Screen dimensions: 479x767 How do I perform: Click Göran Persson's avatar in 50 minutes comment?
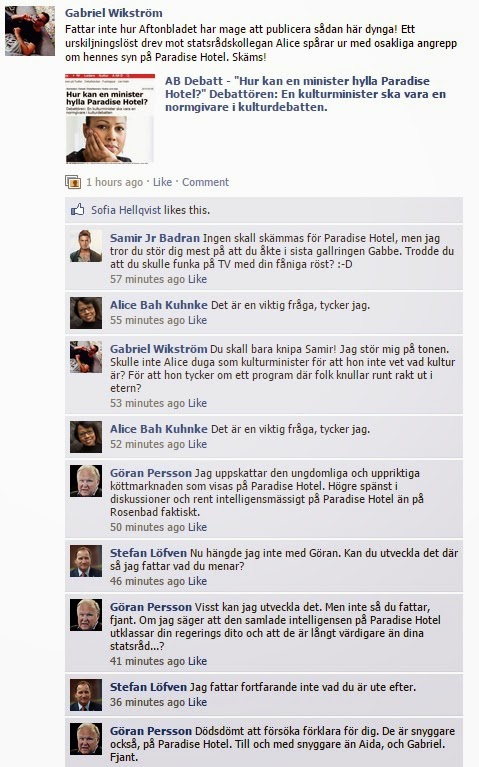(x=86, y=481)
